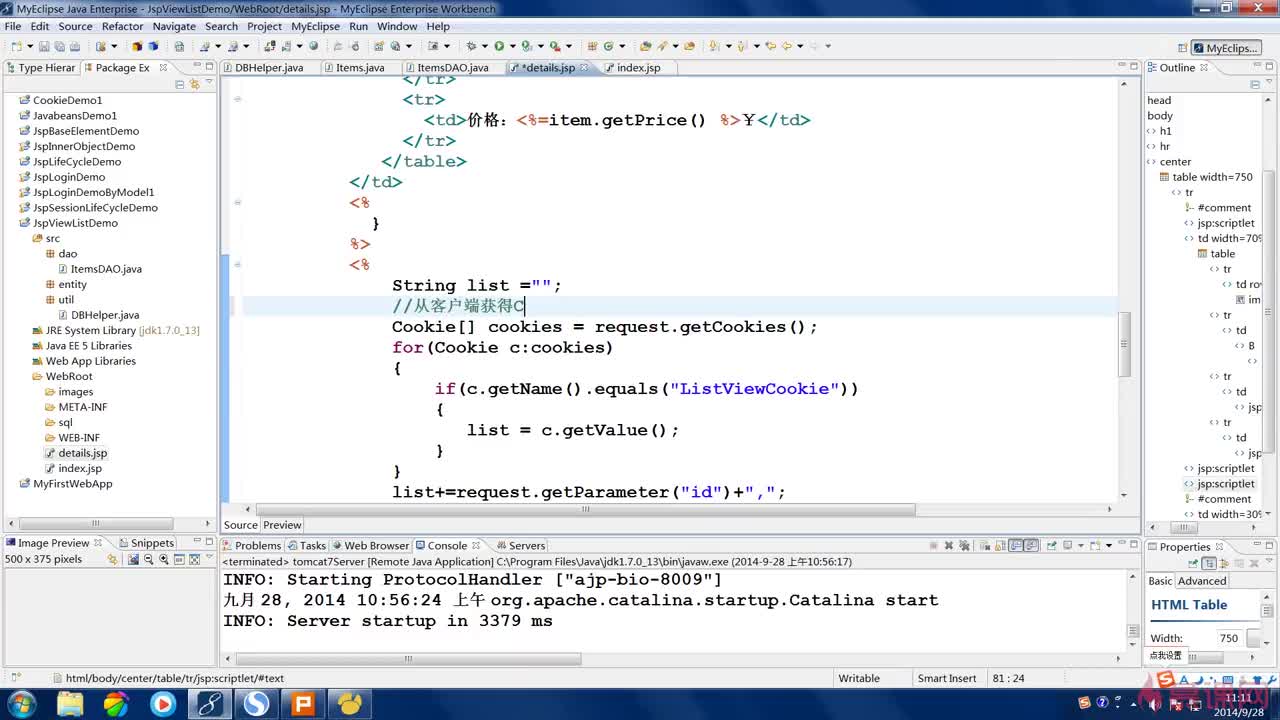The height and width of the screenshot is (720, 1280).
Task: Switch to the ItemsDAO.java tab
Action: click(x=452, y=68)
